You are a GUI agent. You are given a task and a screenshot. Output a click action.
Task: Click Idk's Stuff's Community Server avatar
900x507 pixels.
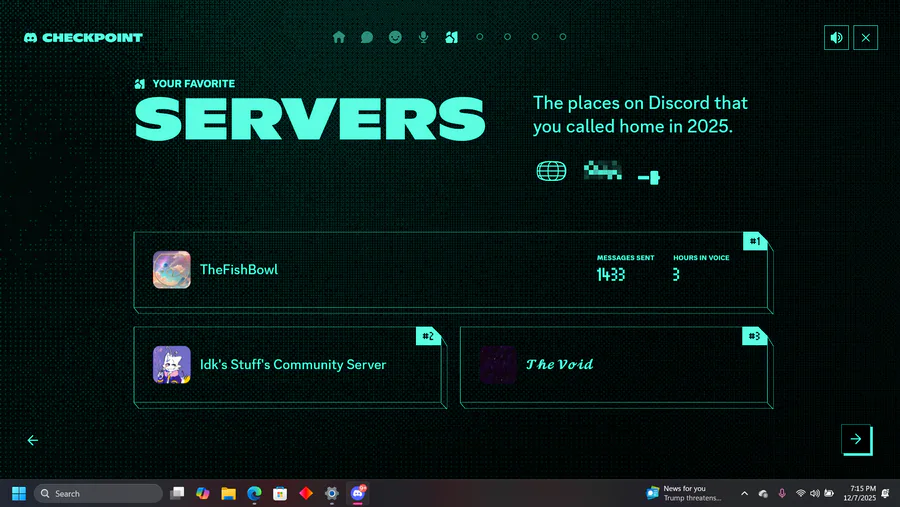pos(172,365)
